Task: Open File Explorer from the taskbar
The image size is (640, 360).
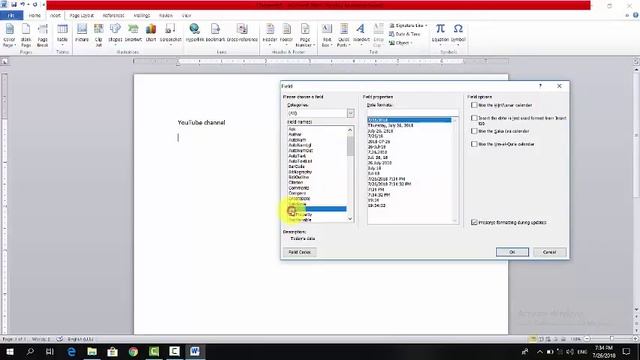Action: coord(92,351)
